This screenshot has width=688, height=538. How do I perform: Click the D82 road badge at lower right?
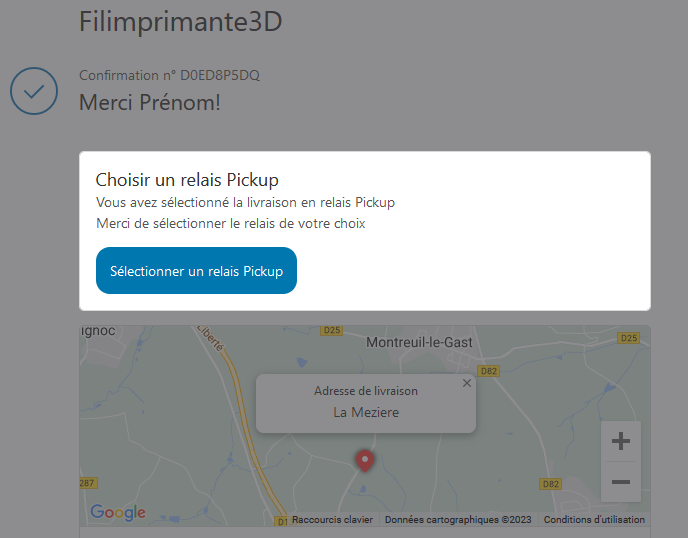coord(551,484)
